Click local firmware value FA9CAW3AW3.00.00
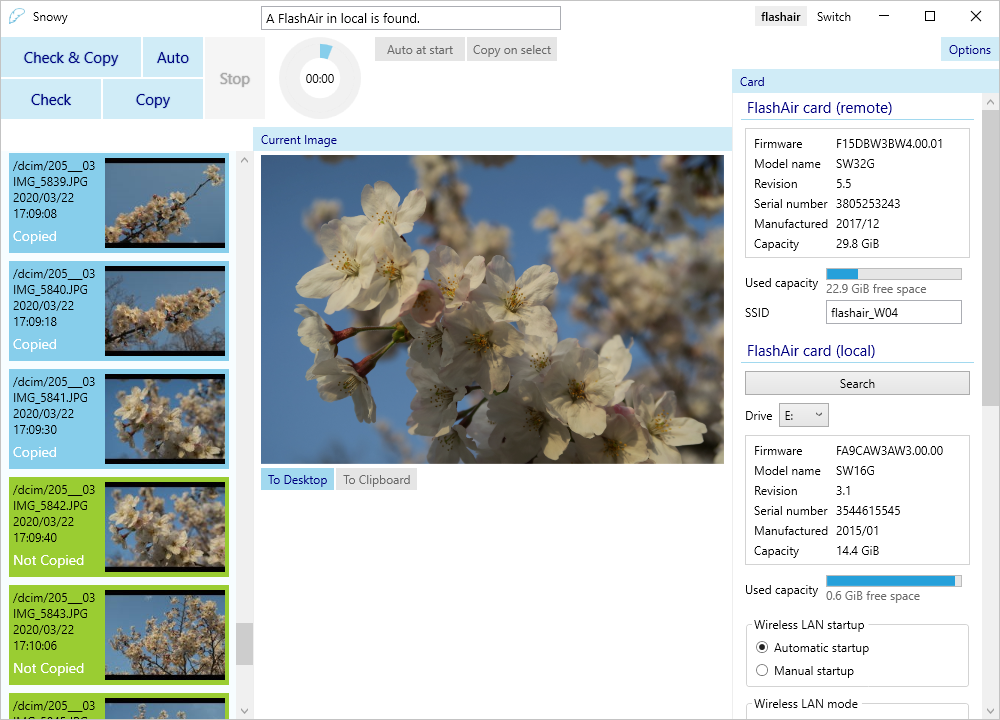 889,450
